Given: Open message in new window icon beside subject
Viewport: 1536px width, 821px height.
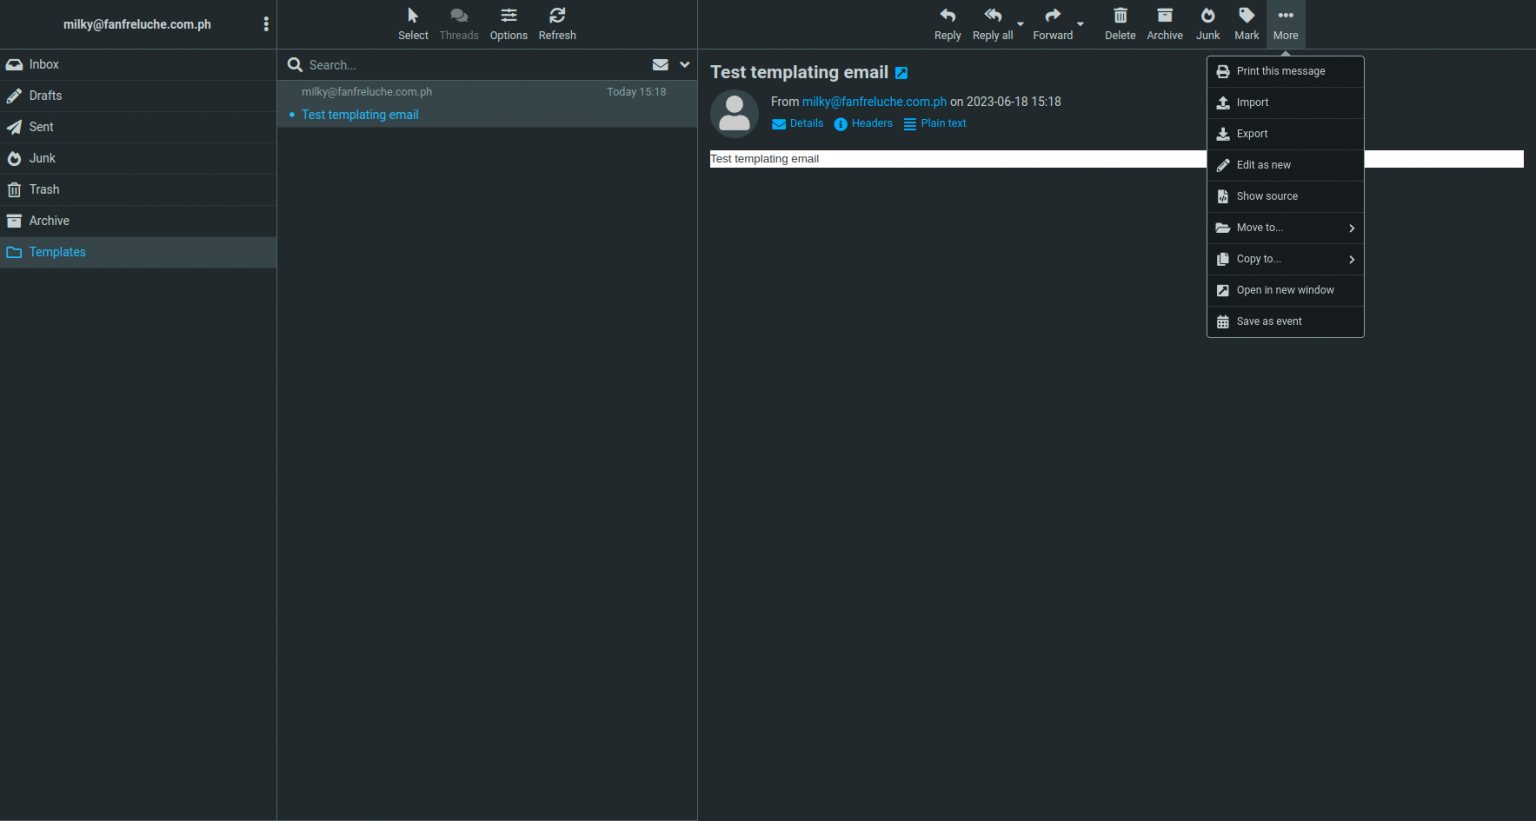Looking at the screenshot, I should pyautogui.click(x=901, y=73).
